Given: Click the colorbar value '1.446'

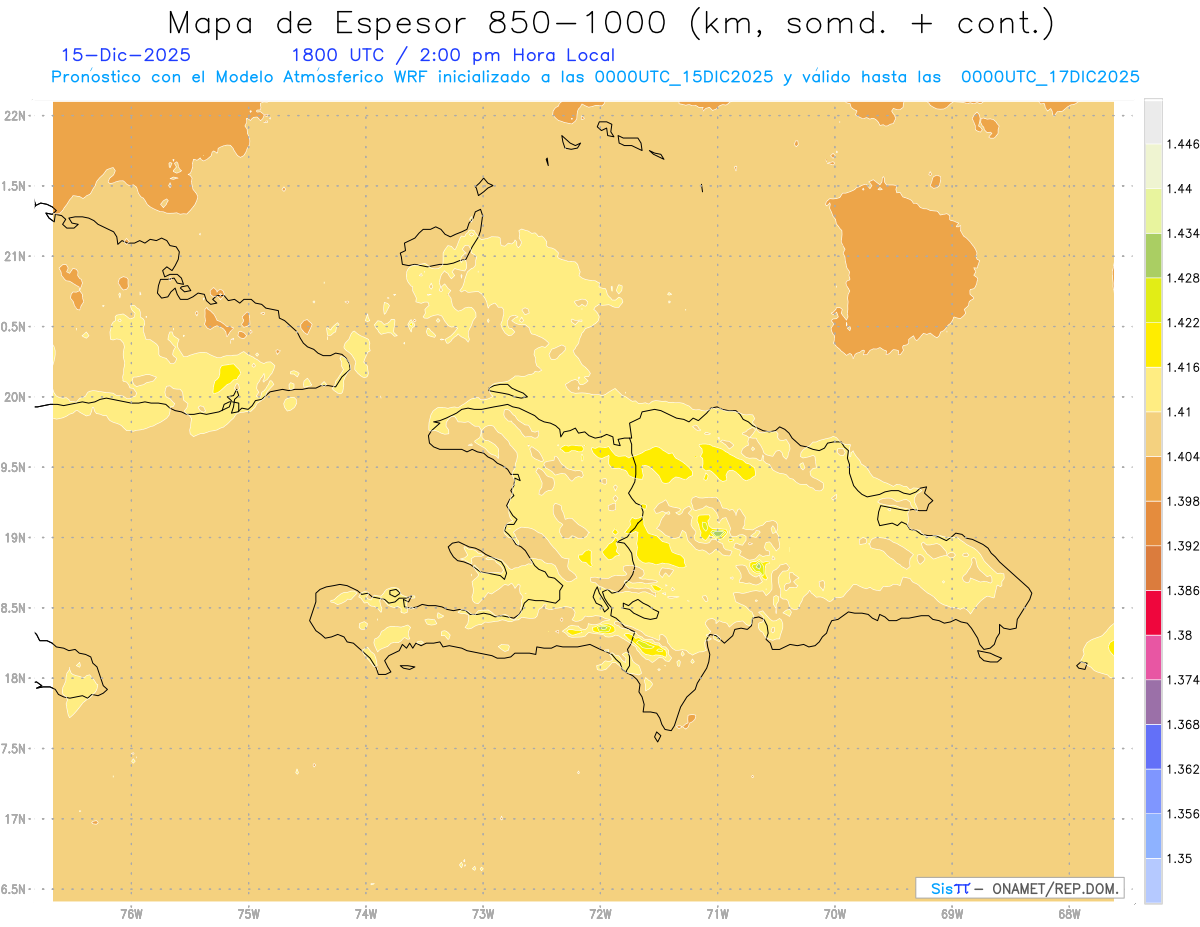Looking at the screenshot, I should 1183,144.
